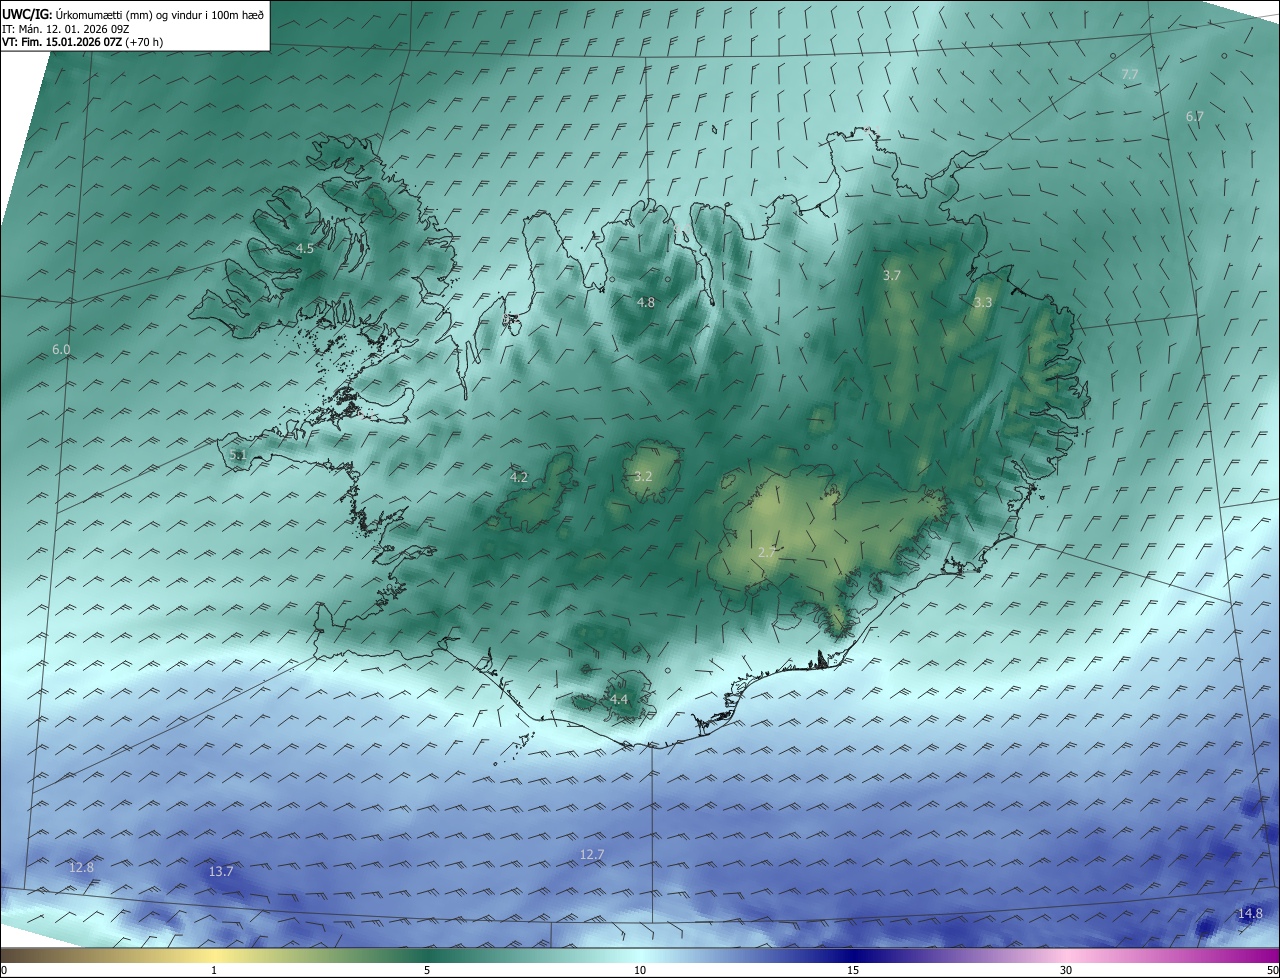Click the 6.7 value label
Image resolution: width=1280 pixels, height=978 pixels.
(x=1195, y=117)
